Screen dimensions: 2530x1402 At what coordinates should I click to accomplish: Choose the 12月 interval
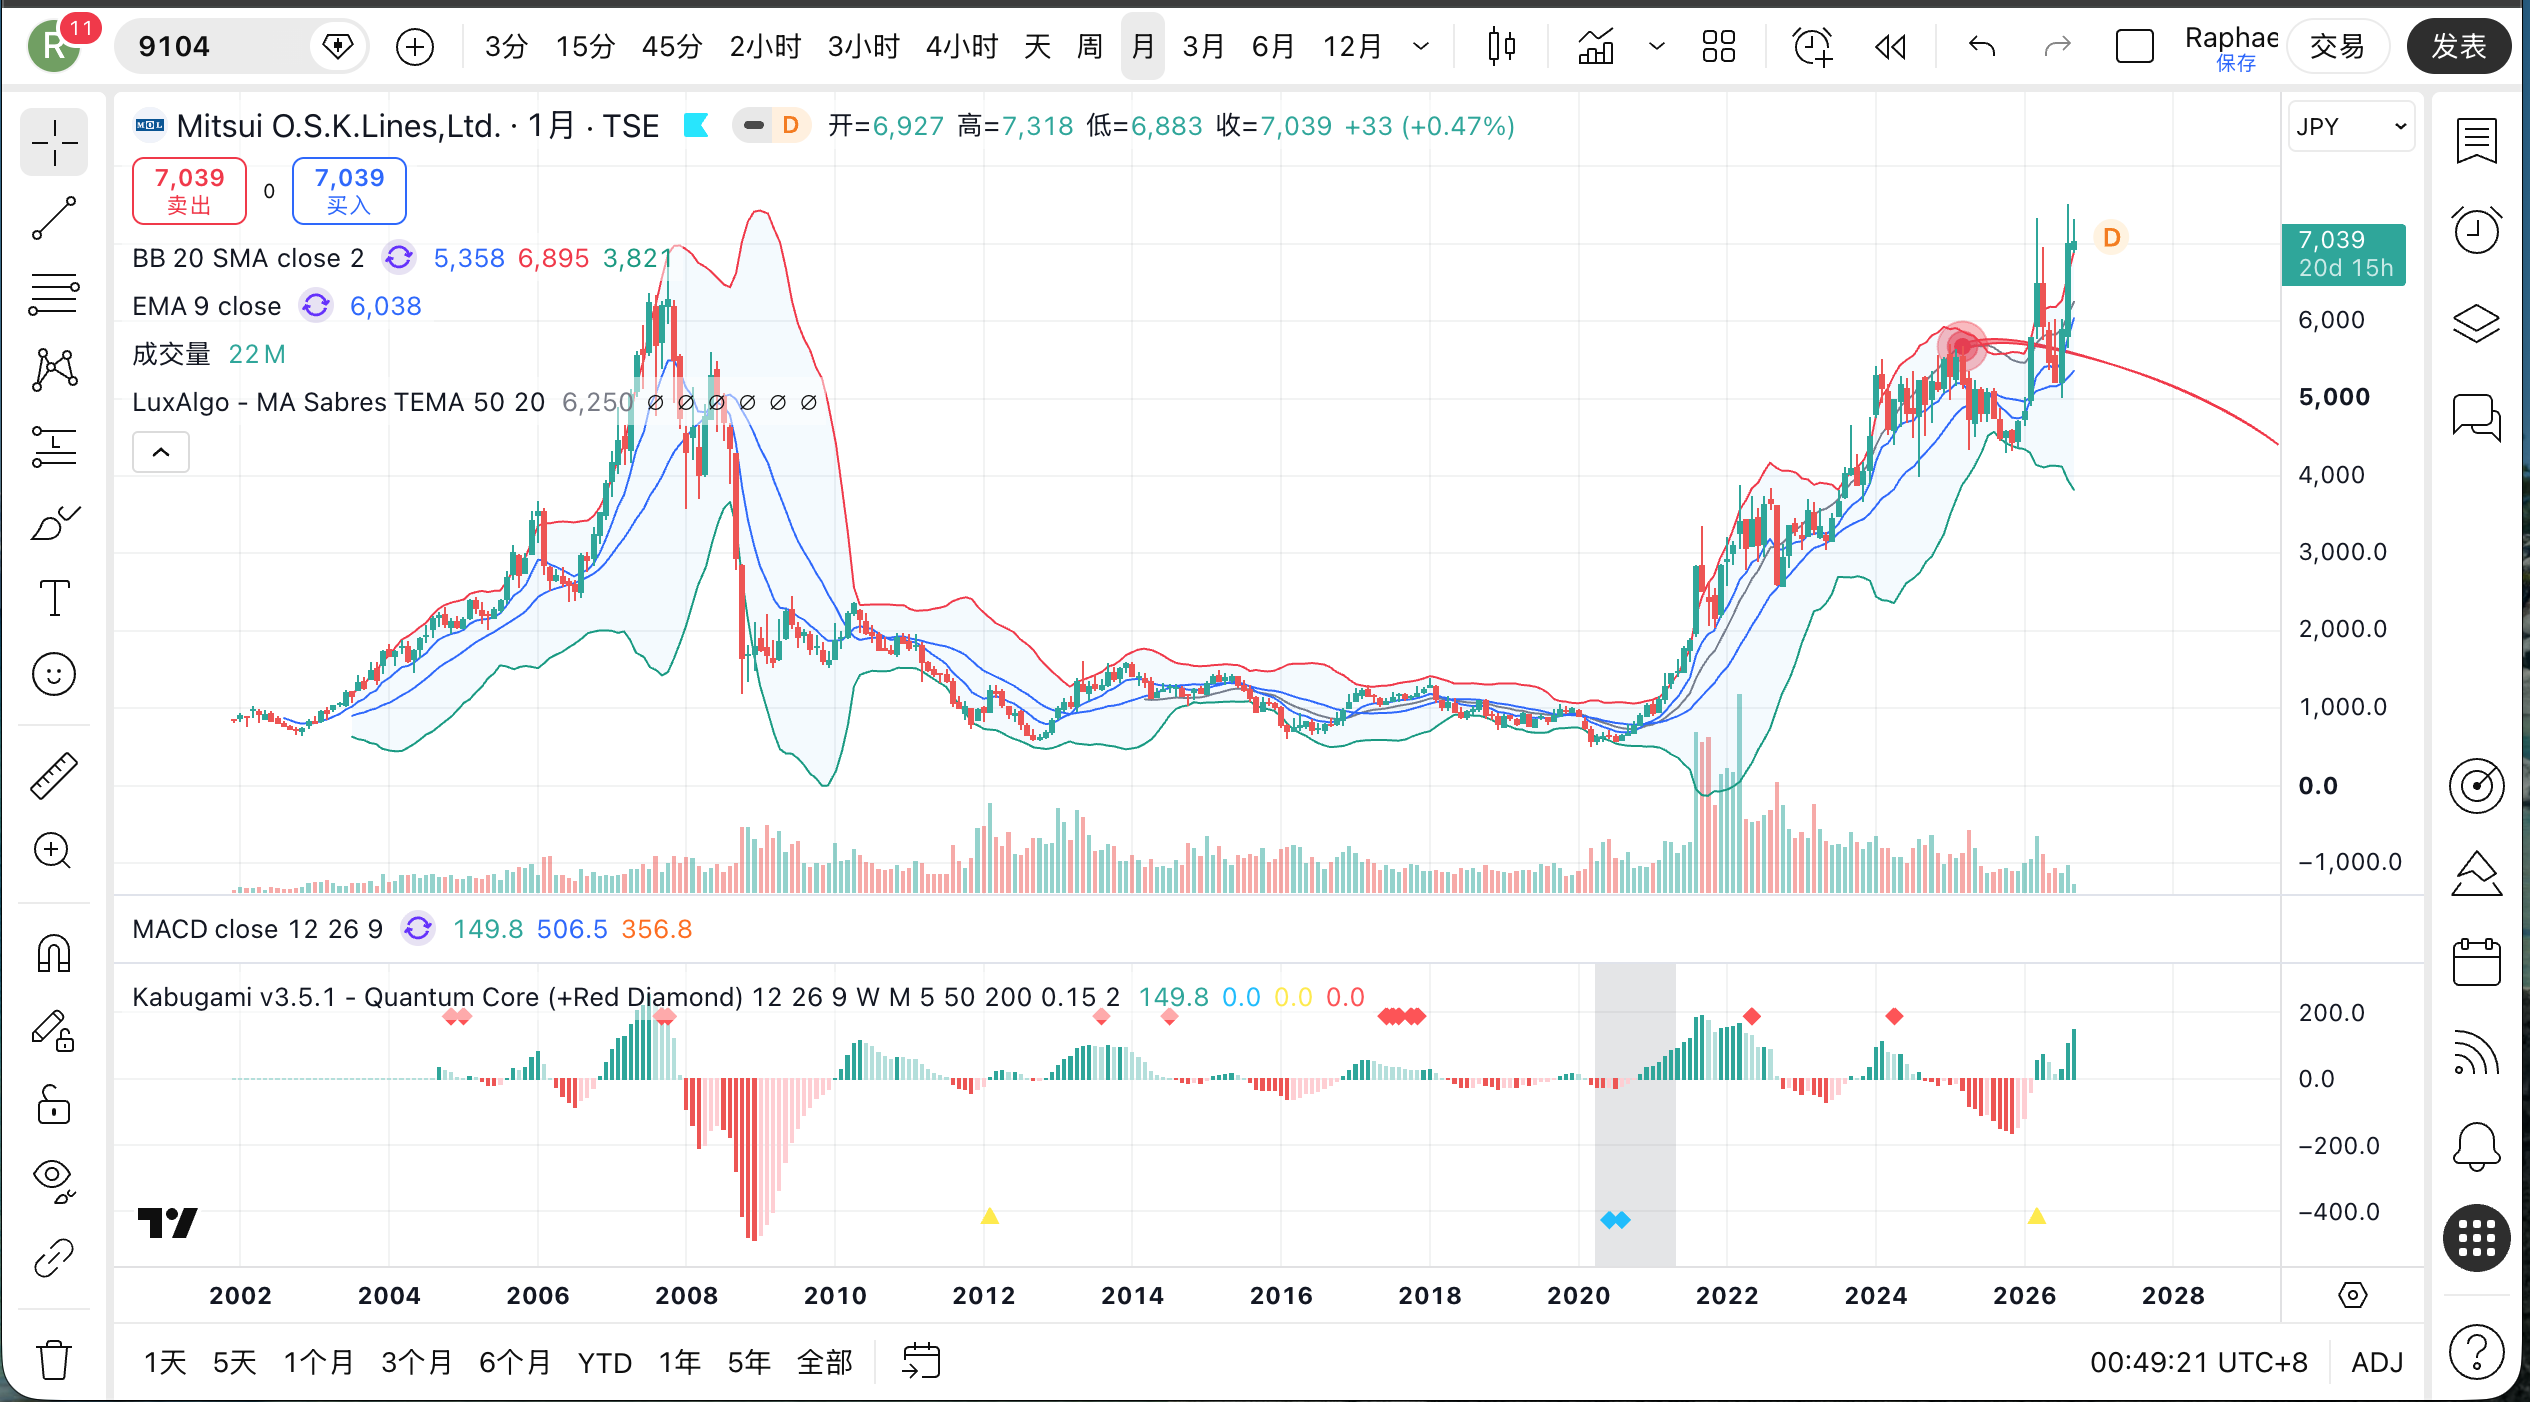(1352, 47)
